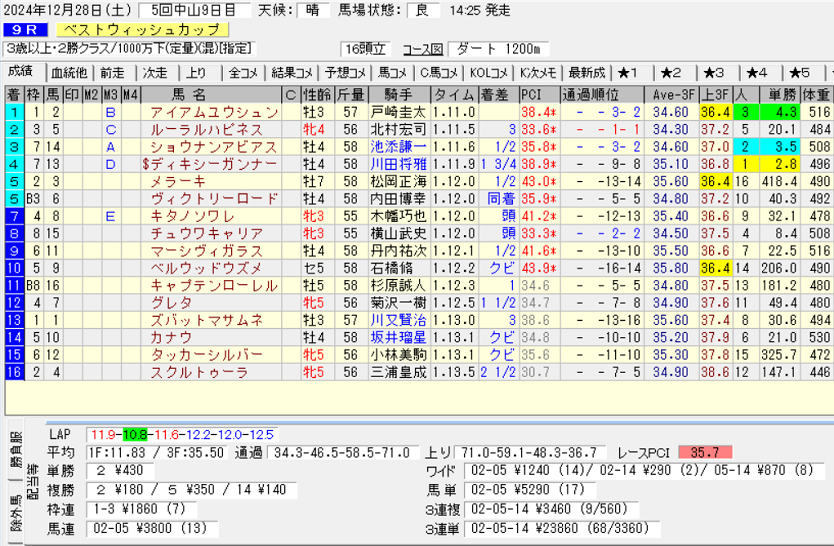Switch to the 最新成 tab

(x=586, y=72)
